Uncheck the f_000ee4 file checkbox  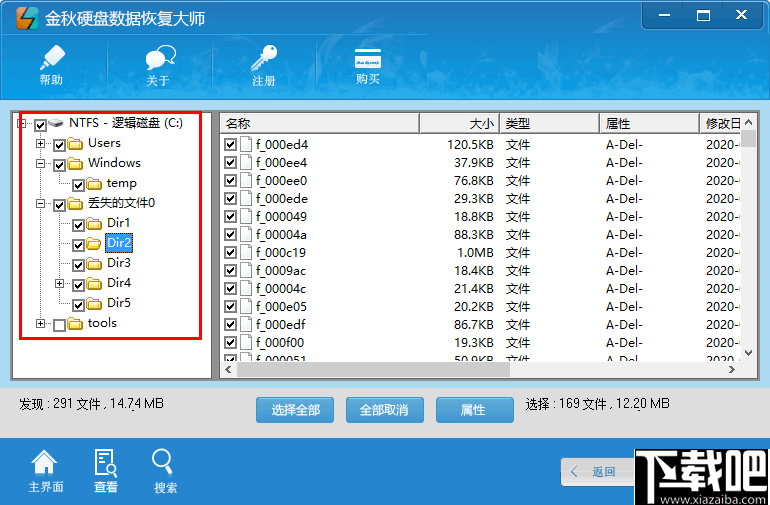[230, 163]
